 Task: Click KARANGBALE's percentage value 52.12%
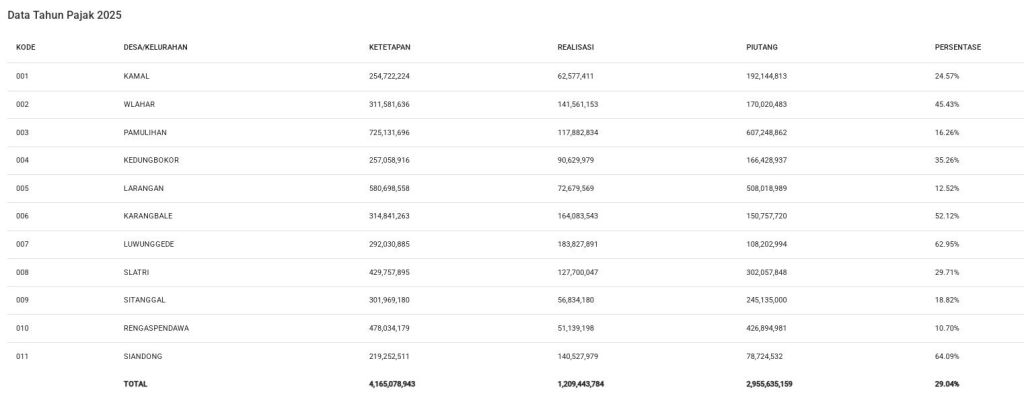click(946, 216)
